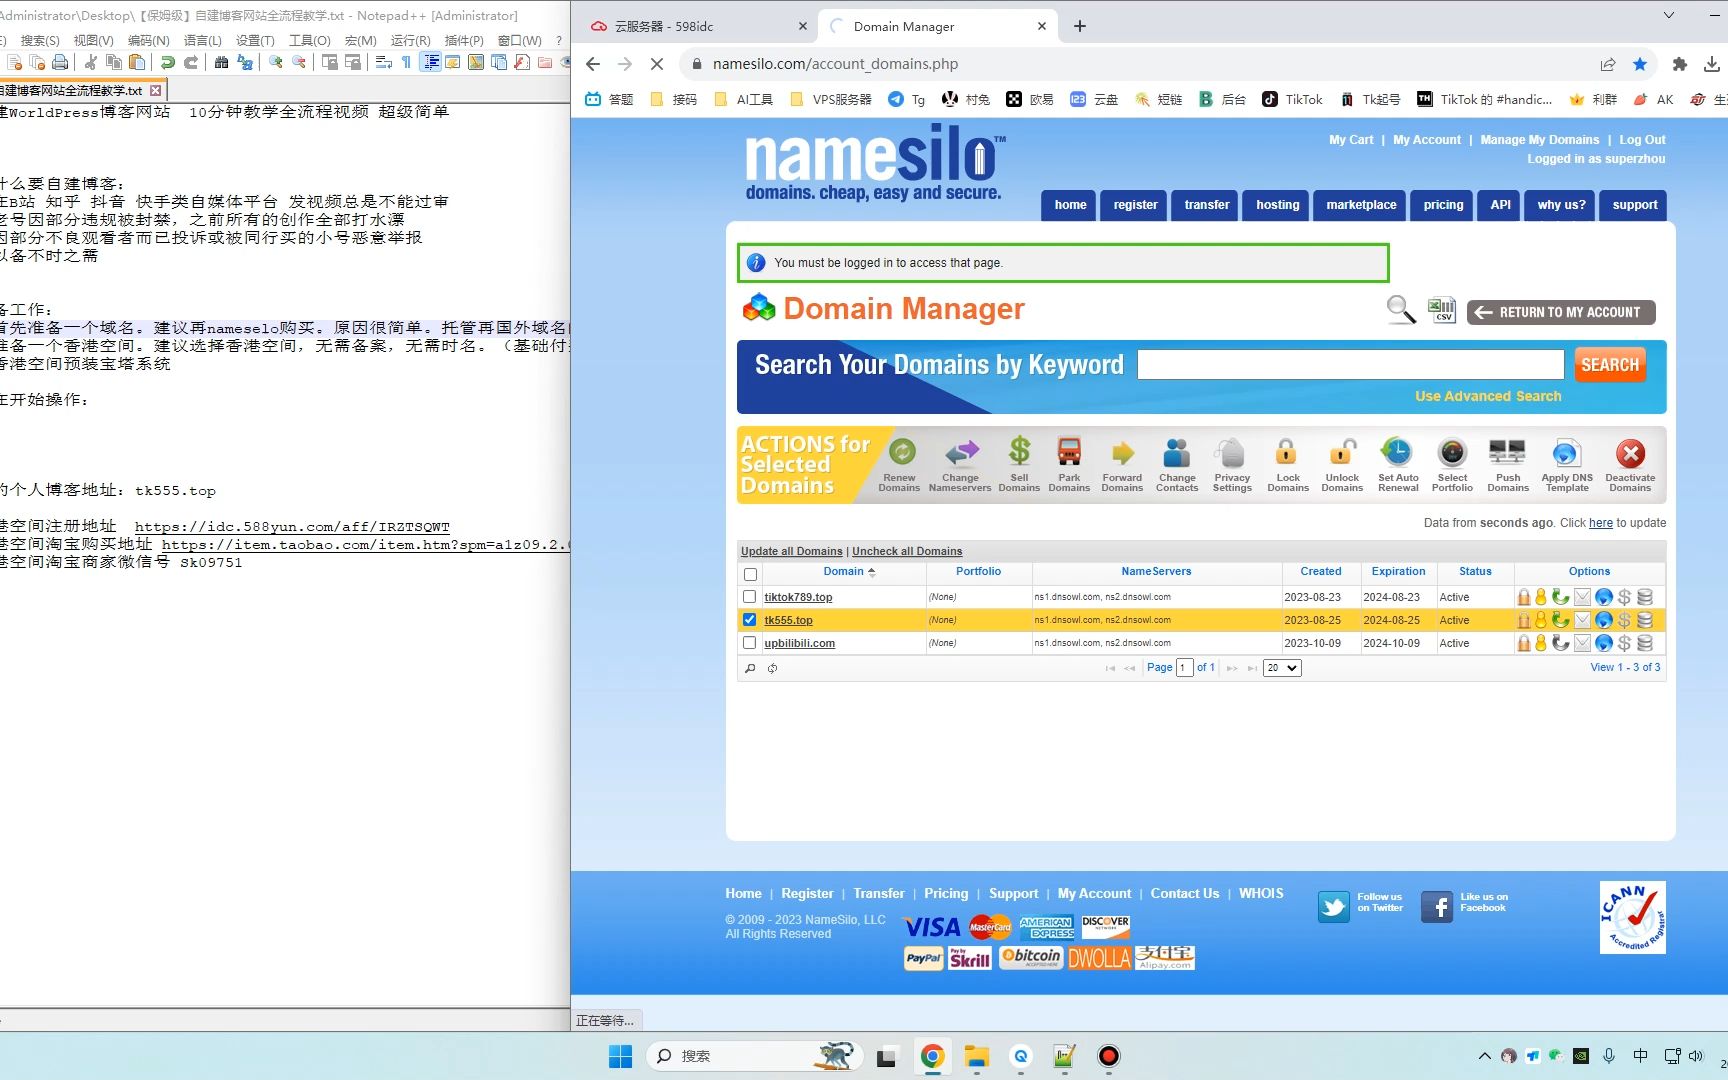Screen dimensions: 1728x1080
Task: Check the tiktok789.top domain checkbox
Action: click(749, 597)
